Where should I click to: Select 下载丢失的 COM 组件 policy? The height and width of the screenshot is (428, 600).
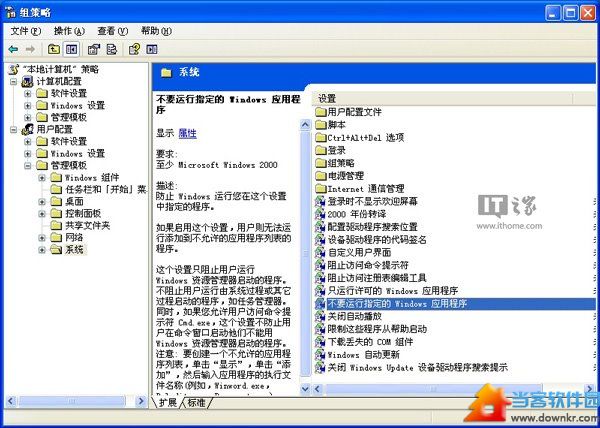pos(370,342)
